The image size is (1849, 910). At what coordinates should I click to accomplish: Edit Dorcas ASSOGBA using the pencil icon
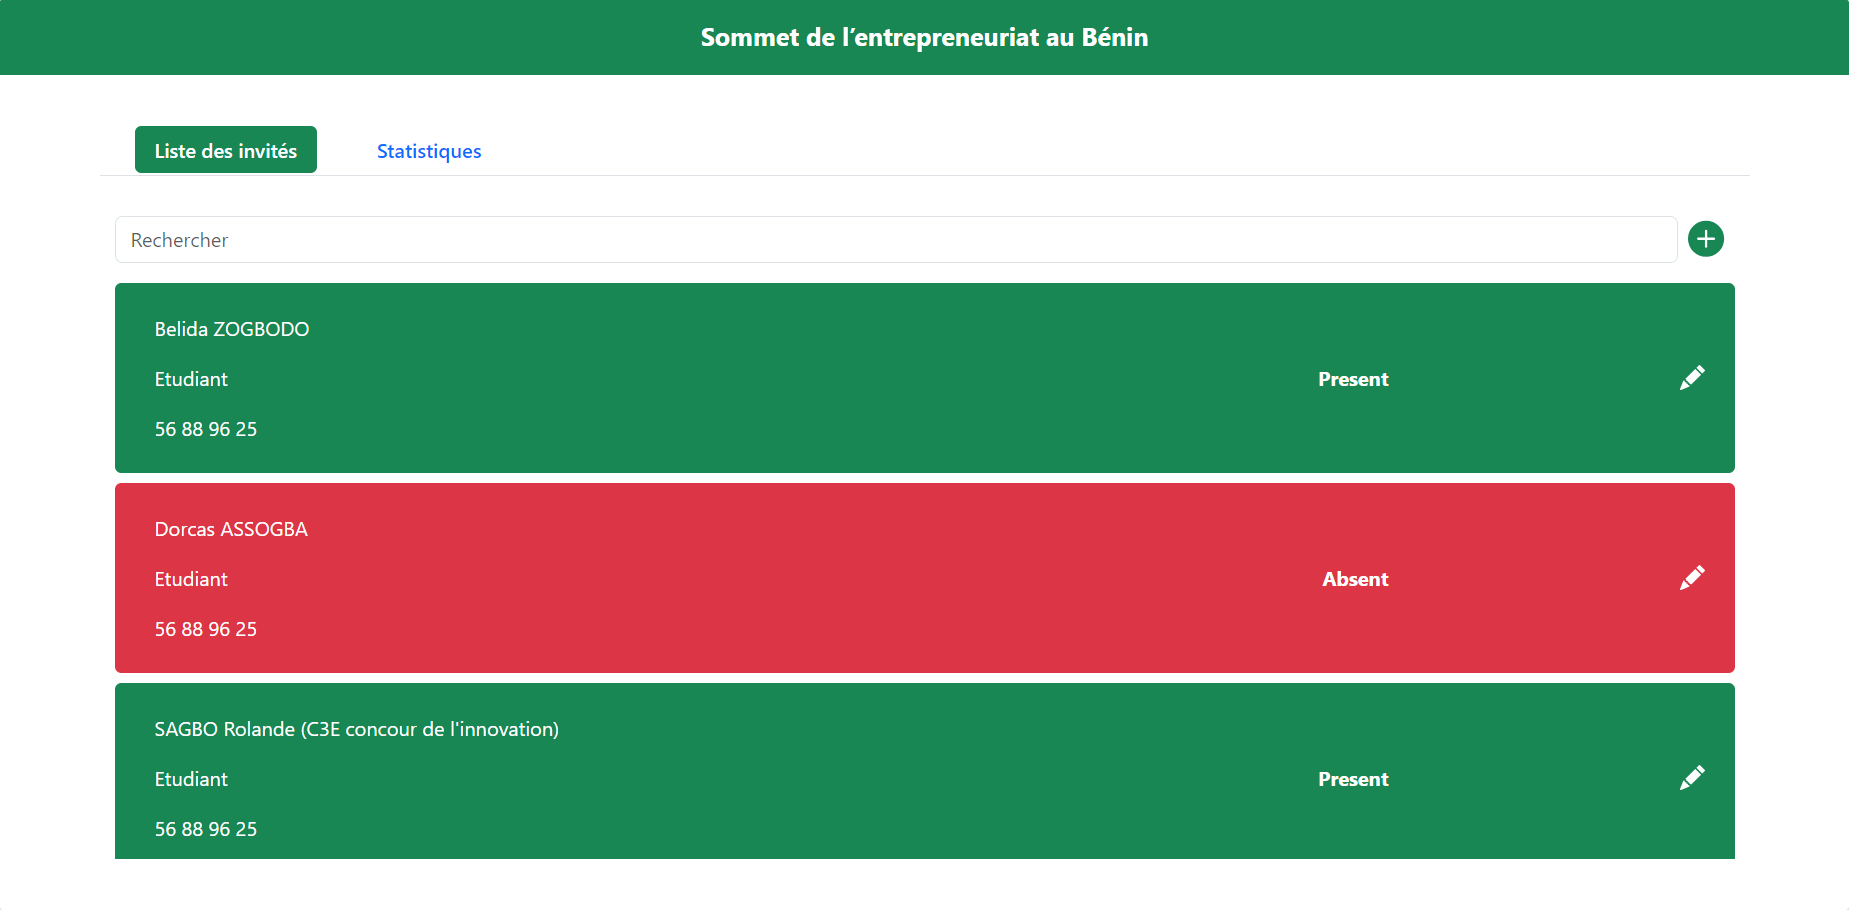pyautogui.click(x=1691, y=578)
